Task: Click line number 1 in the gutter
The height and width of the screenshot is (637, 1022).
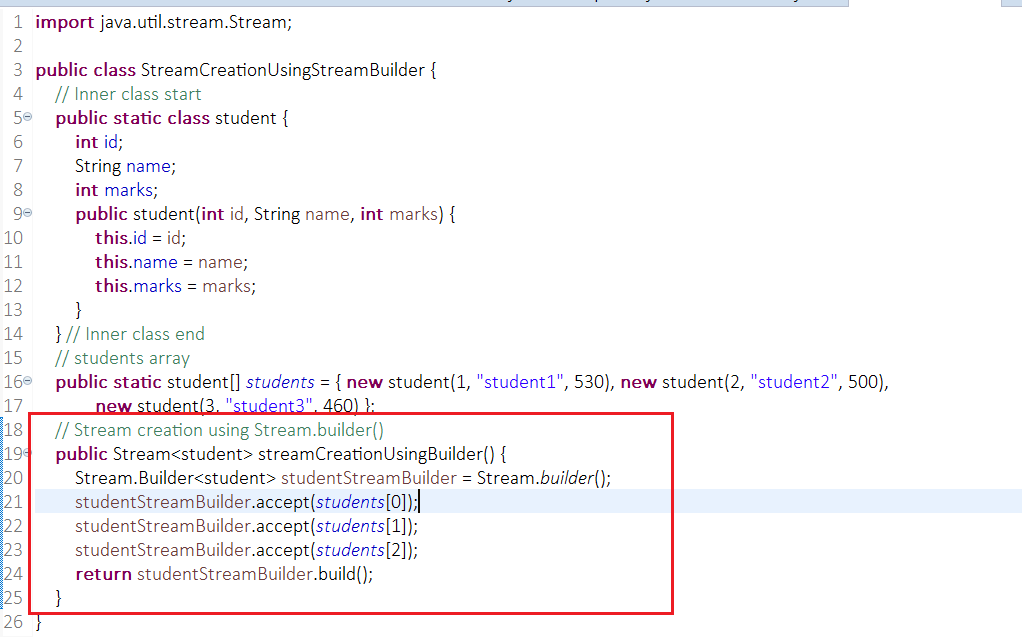Action: (17, 21)
